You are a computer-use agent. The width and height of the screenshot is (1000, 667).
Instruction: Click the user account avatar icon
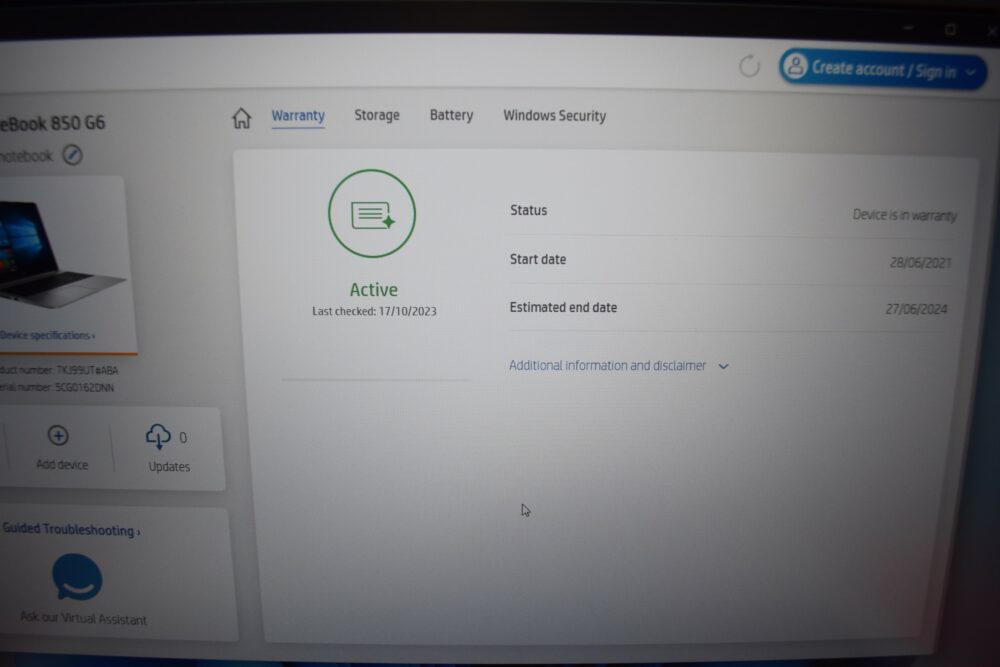click(x=795, y=66)
